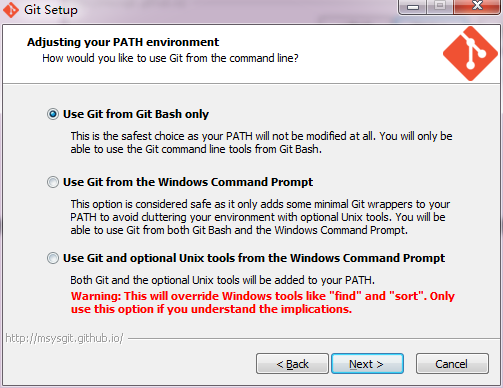503x388 pixels.
Task: Select the Git Bash only radio button
Action: pos(53,114)
